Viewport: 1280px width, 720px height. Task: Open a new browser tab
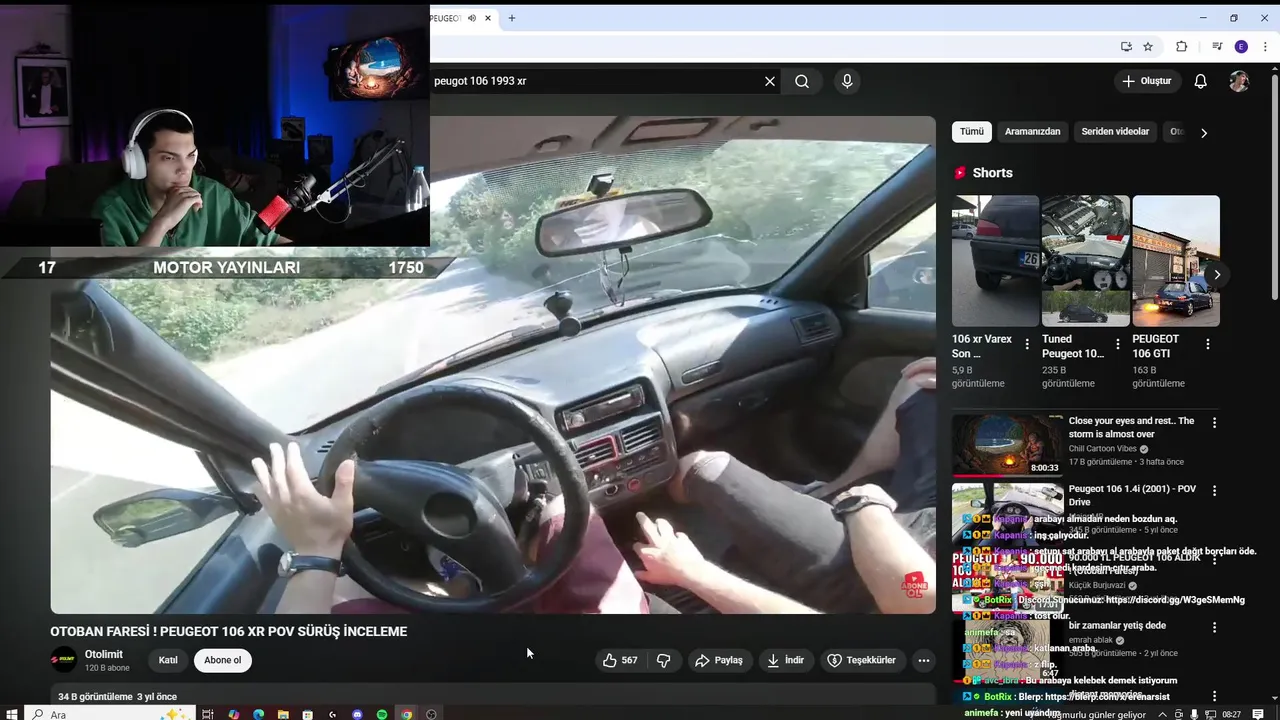(x=512, y=18)
